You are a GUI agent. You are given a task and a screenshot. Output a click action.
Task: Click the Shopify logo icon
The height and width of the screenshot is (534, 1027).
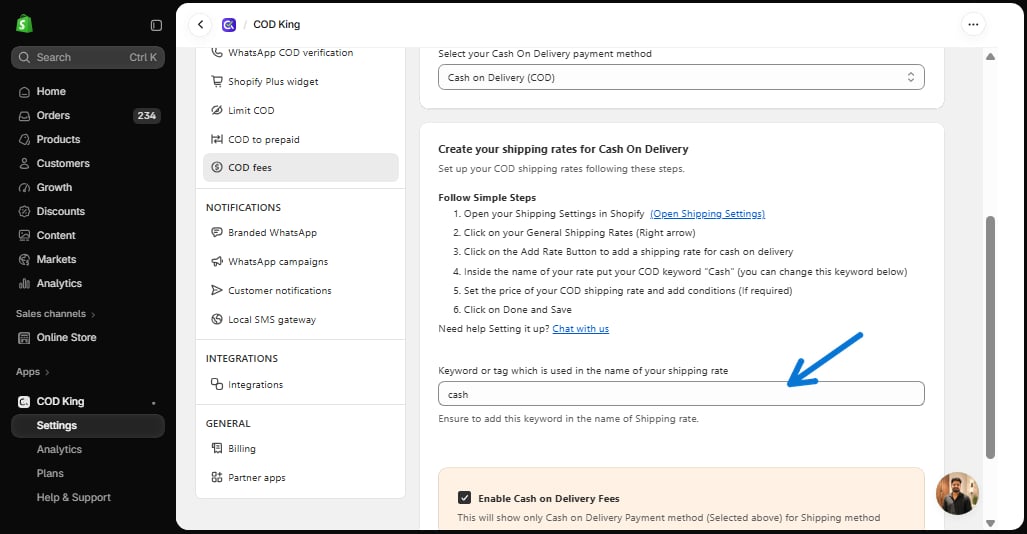[24, 24]
